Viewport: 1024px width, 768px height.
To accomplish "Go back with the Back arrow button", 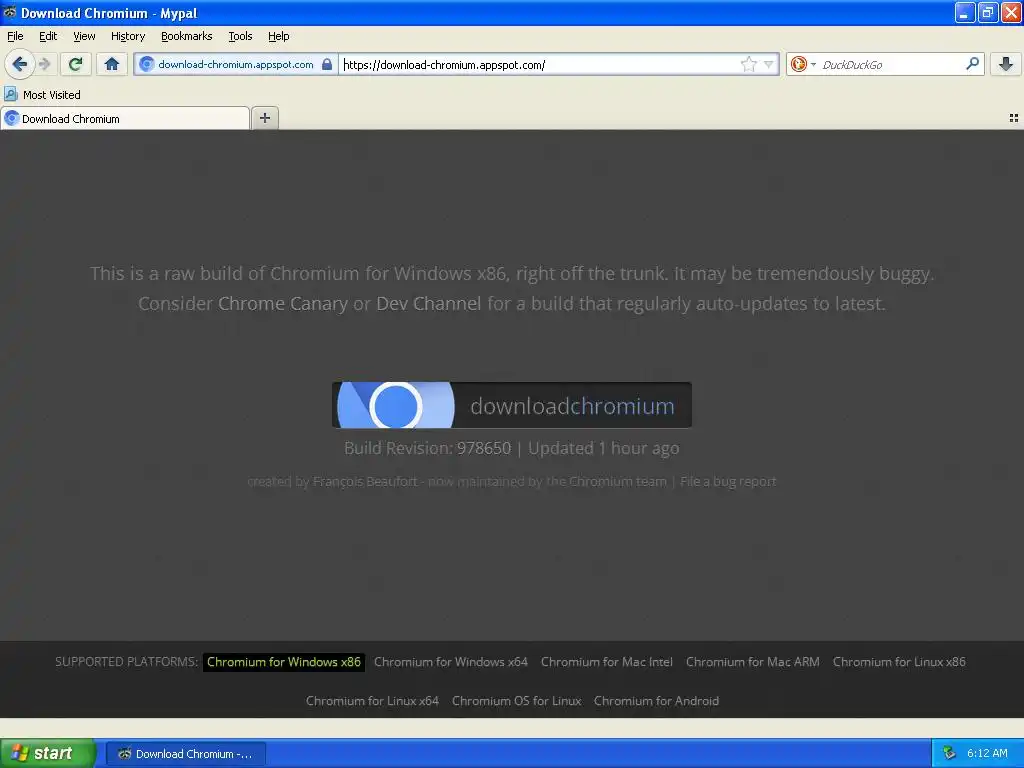I will (x=20, y=64).
